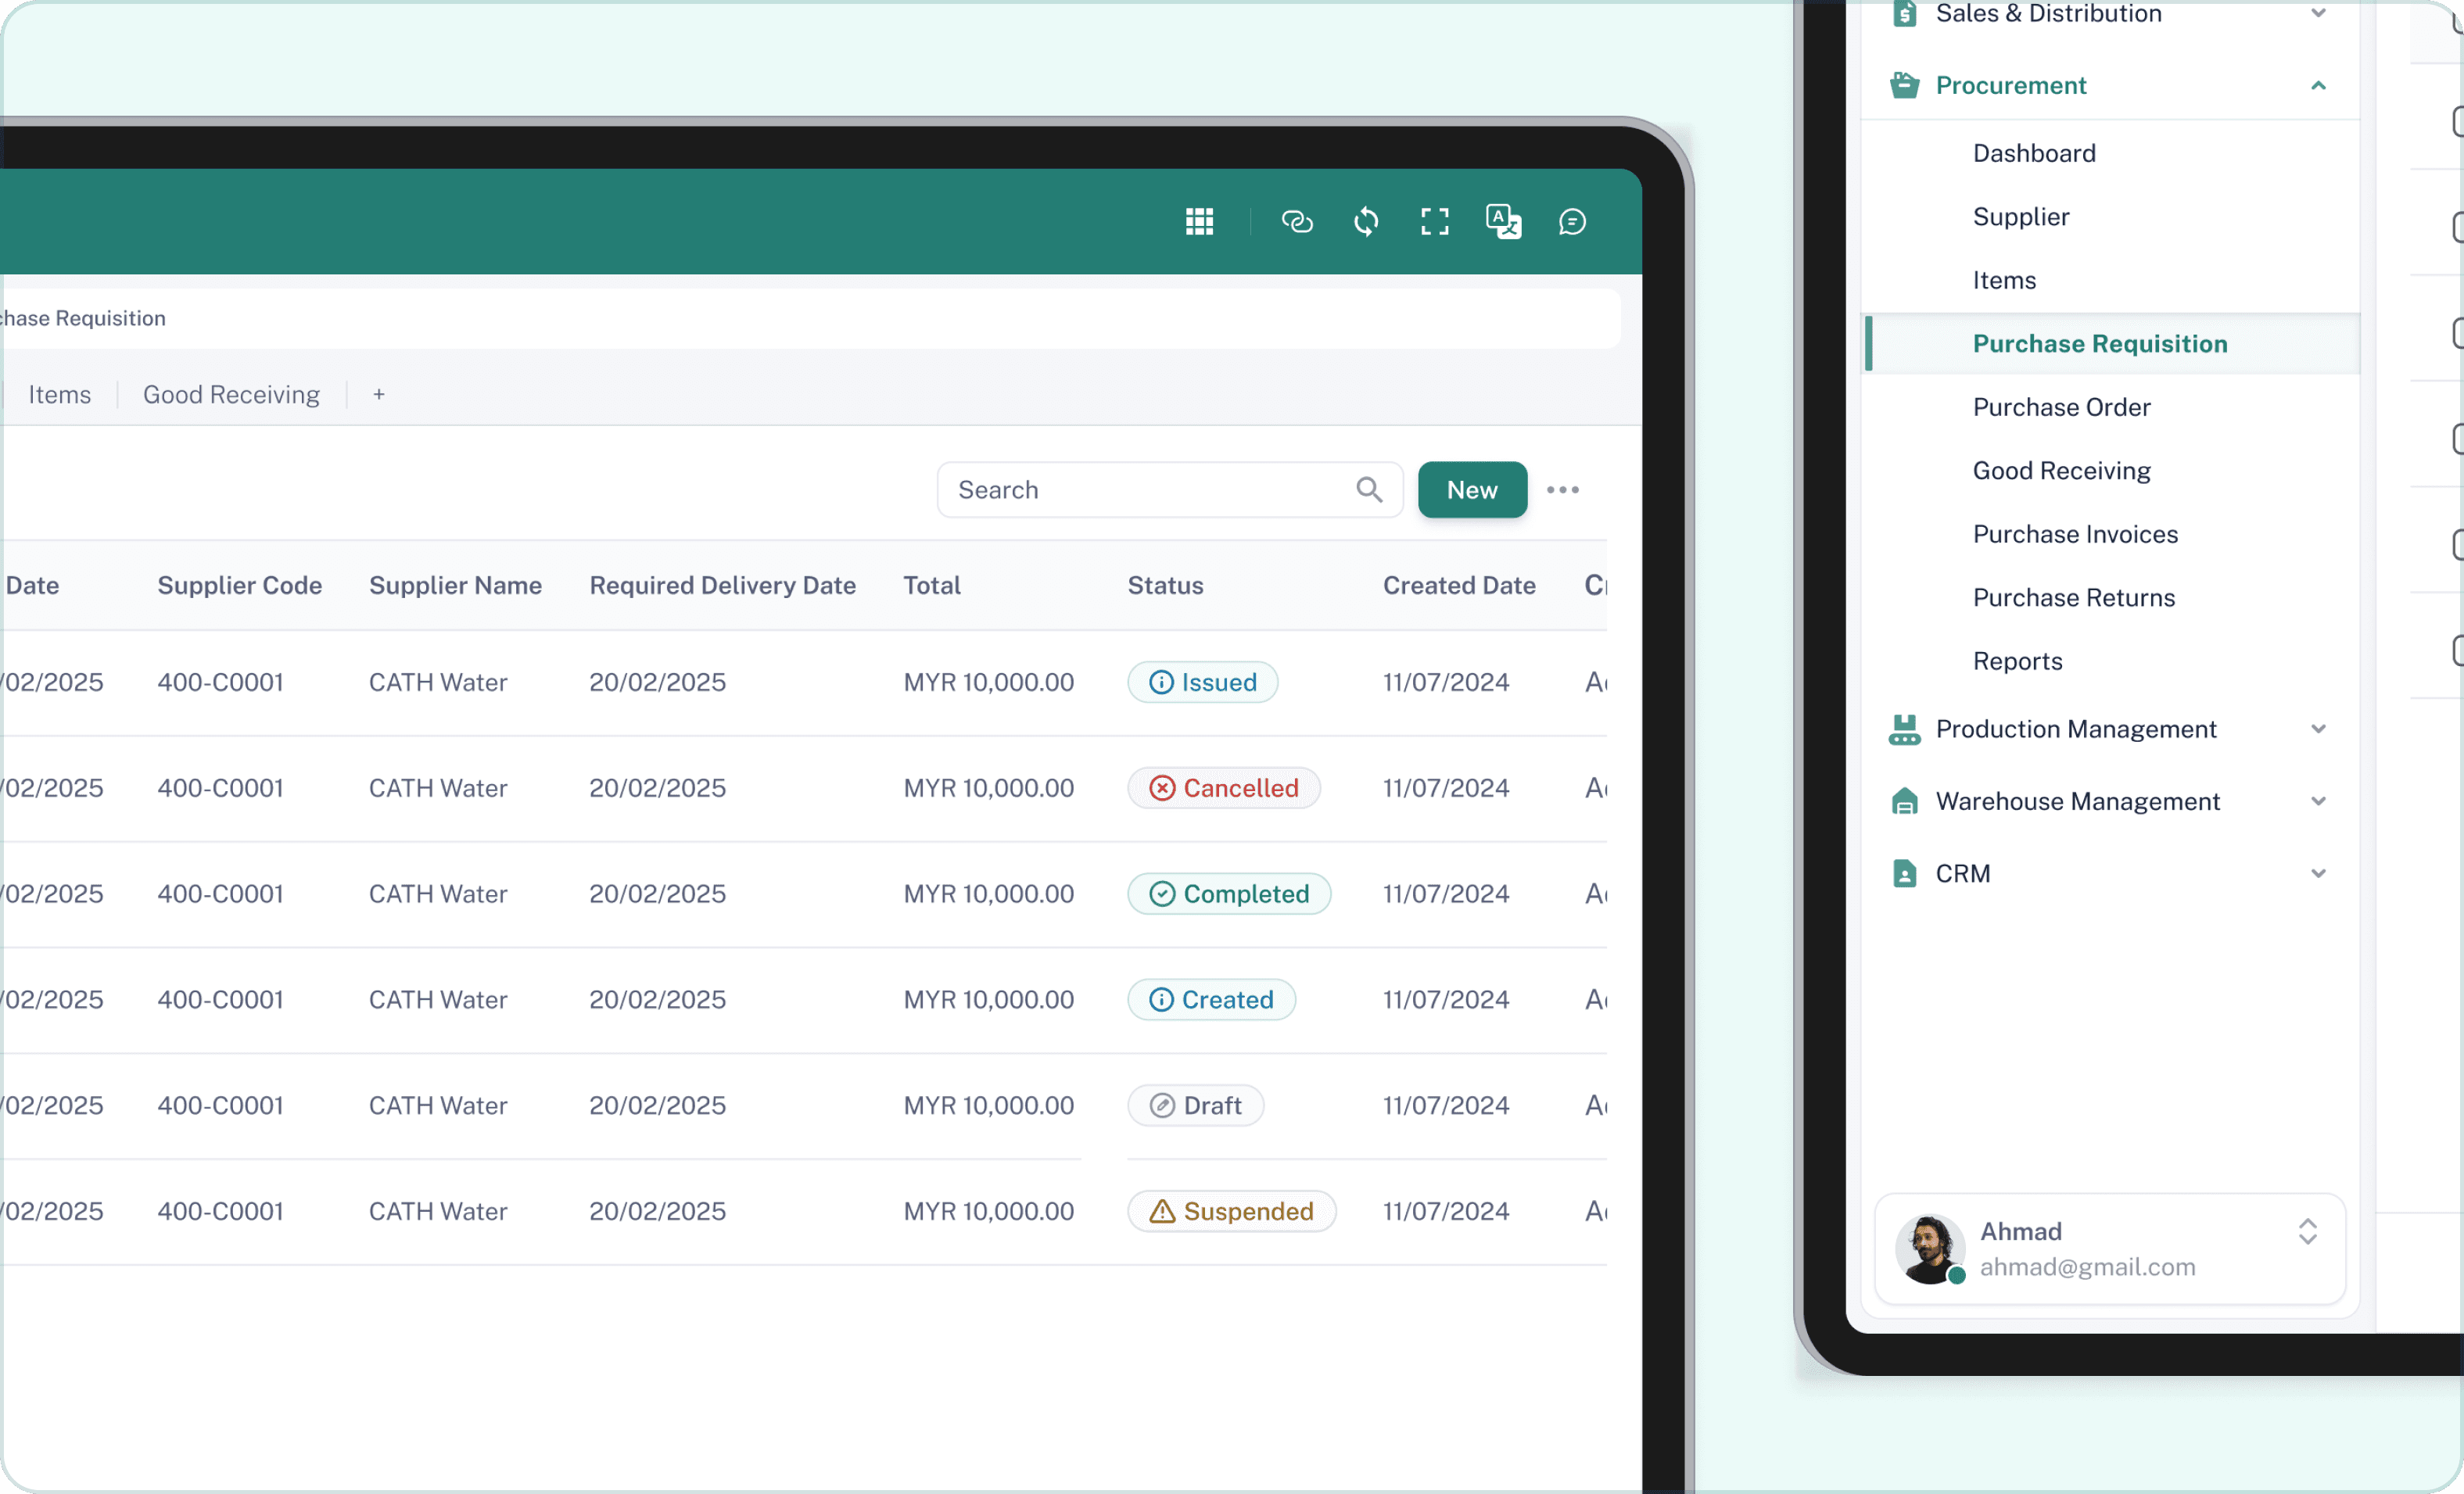Image resolution: width=2464 pixels, height=1494 pixels.
Task: Open the language translate icon
Action: coord(1503,221)
